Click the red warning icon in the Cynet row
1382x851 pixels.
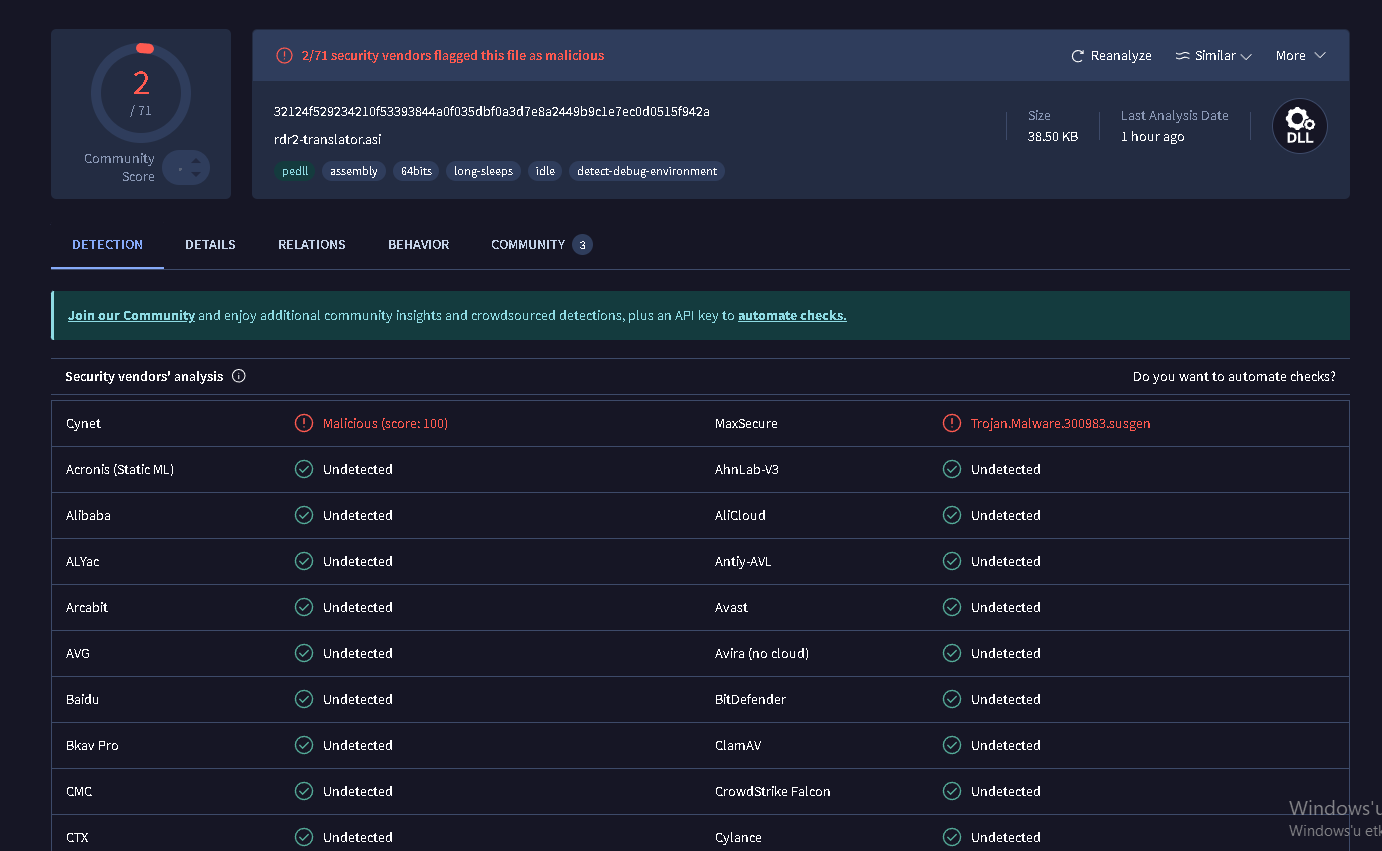point(304,423)
